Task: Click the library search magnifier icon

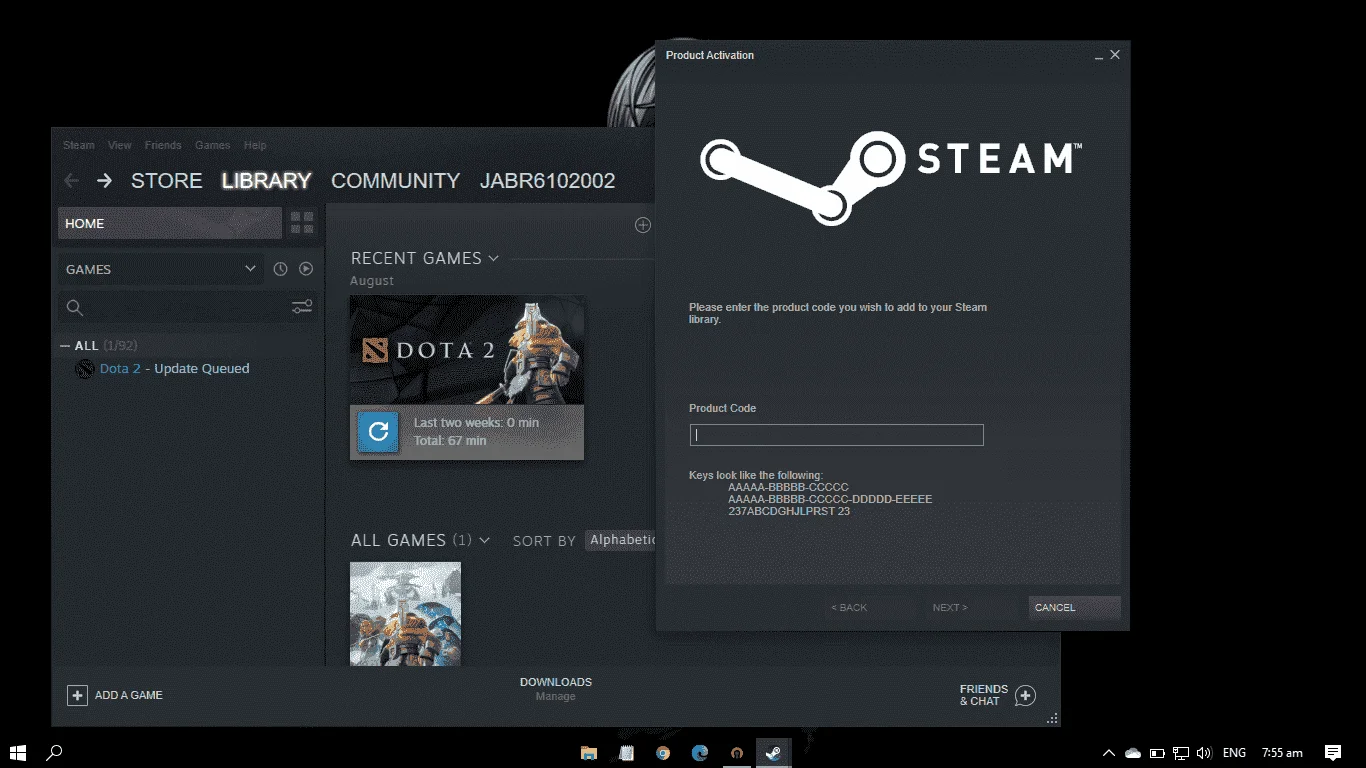Action: (74, 308)
